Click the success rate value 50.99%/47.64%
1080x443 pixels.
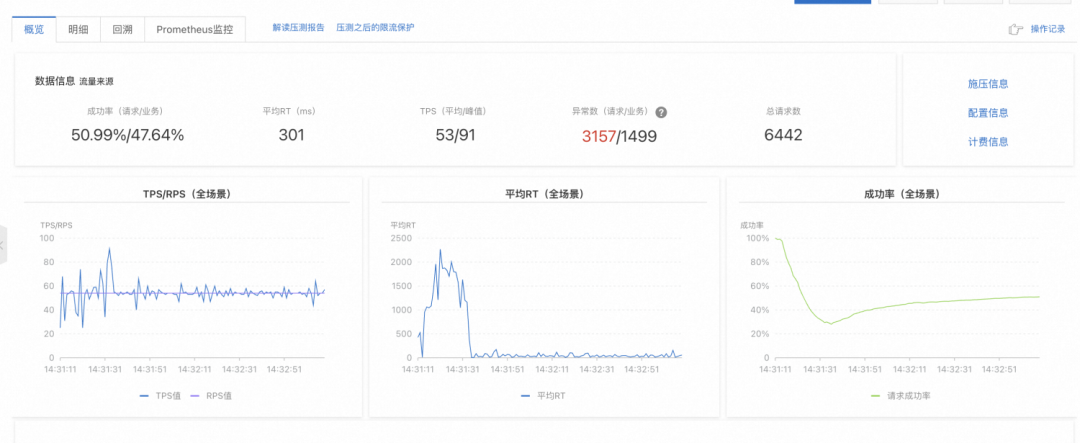(x=127, y=135)
